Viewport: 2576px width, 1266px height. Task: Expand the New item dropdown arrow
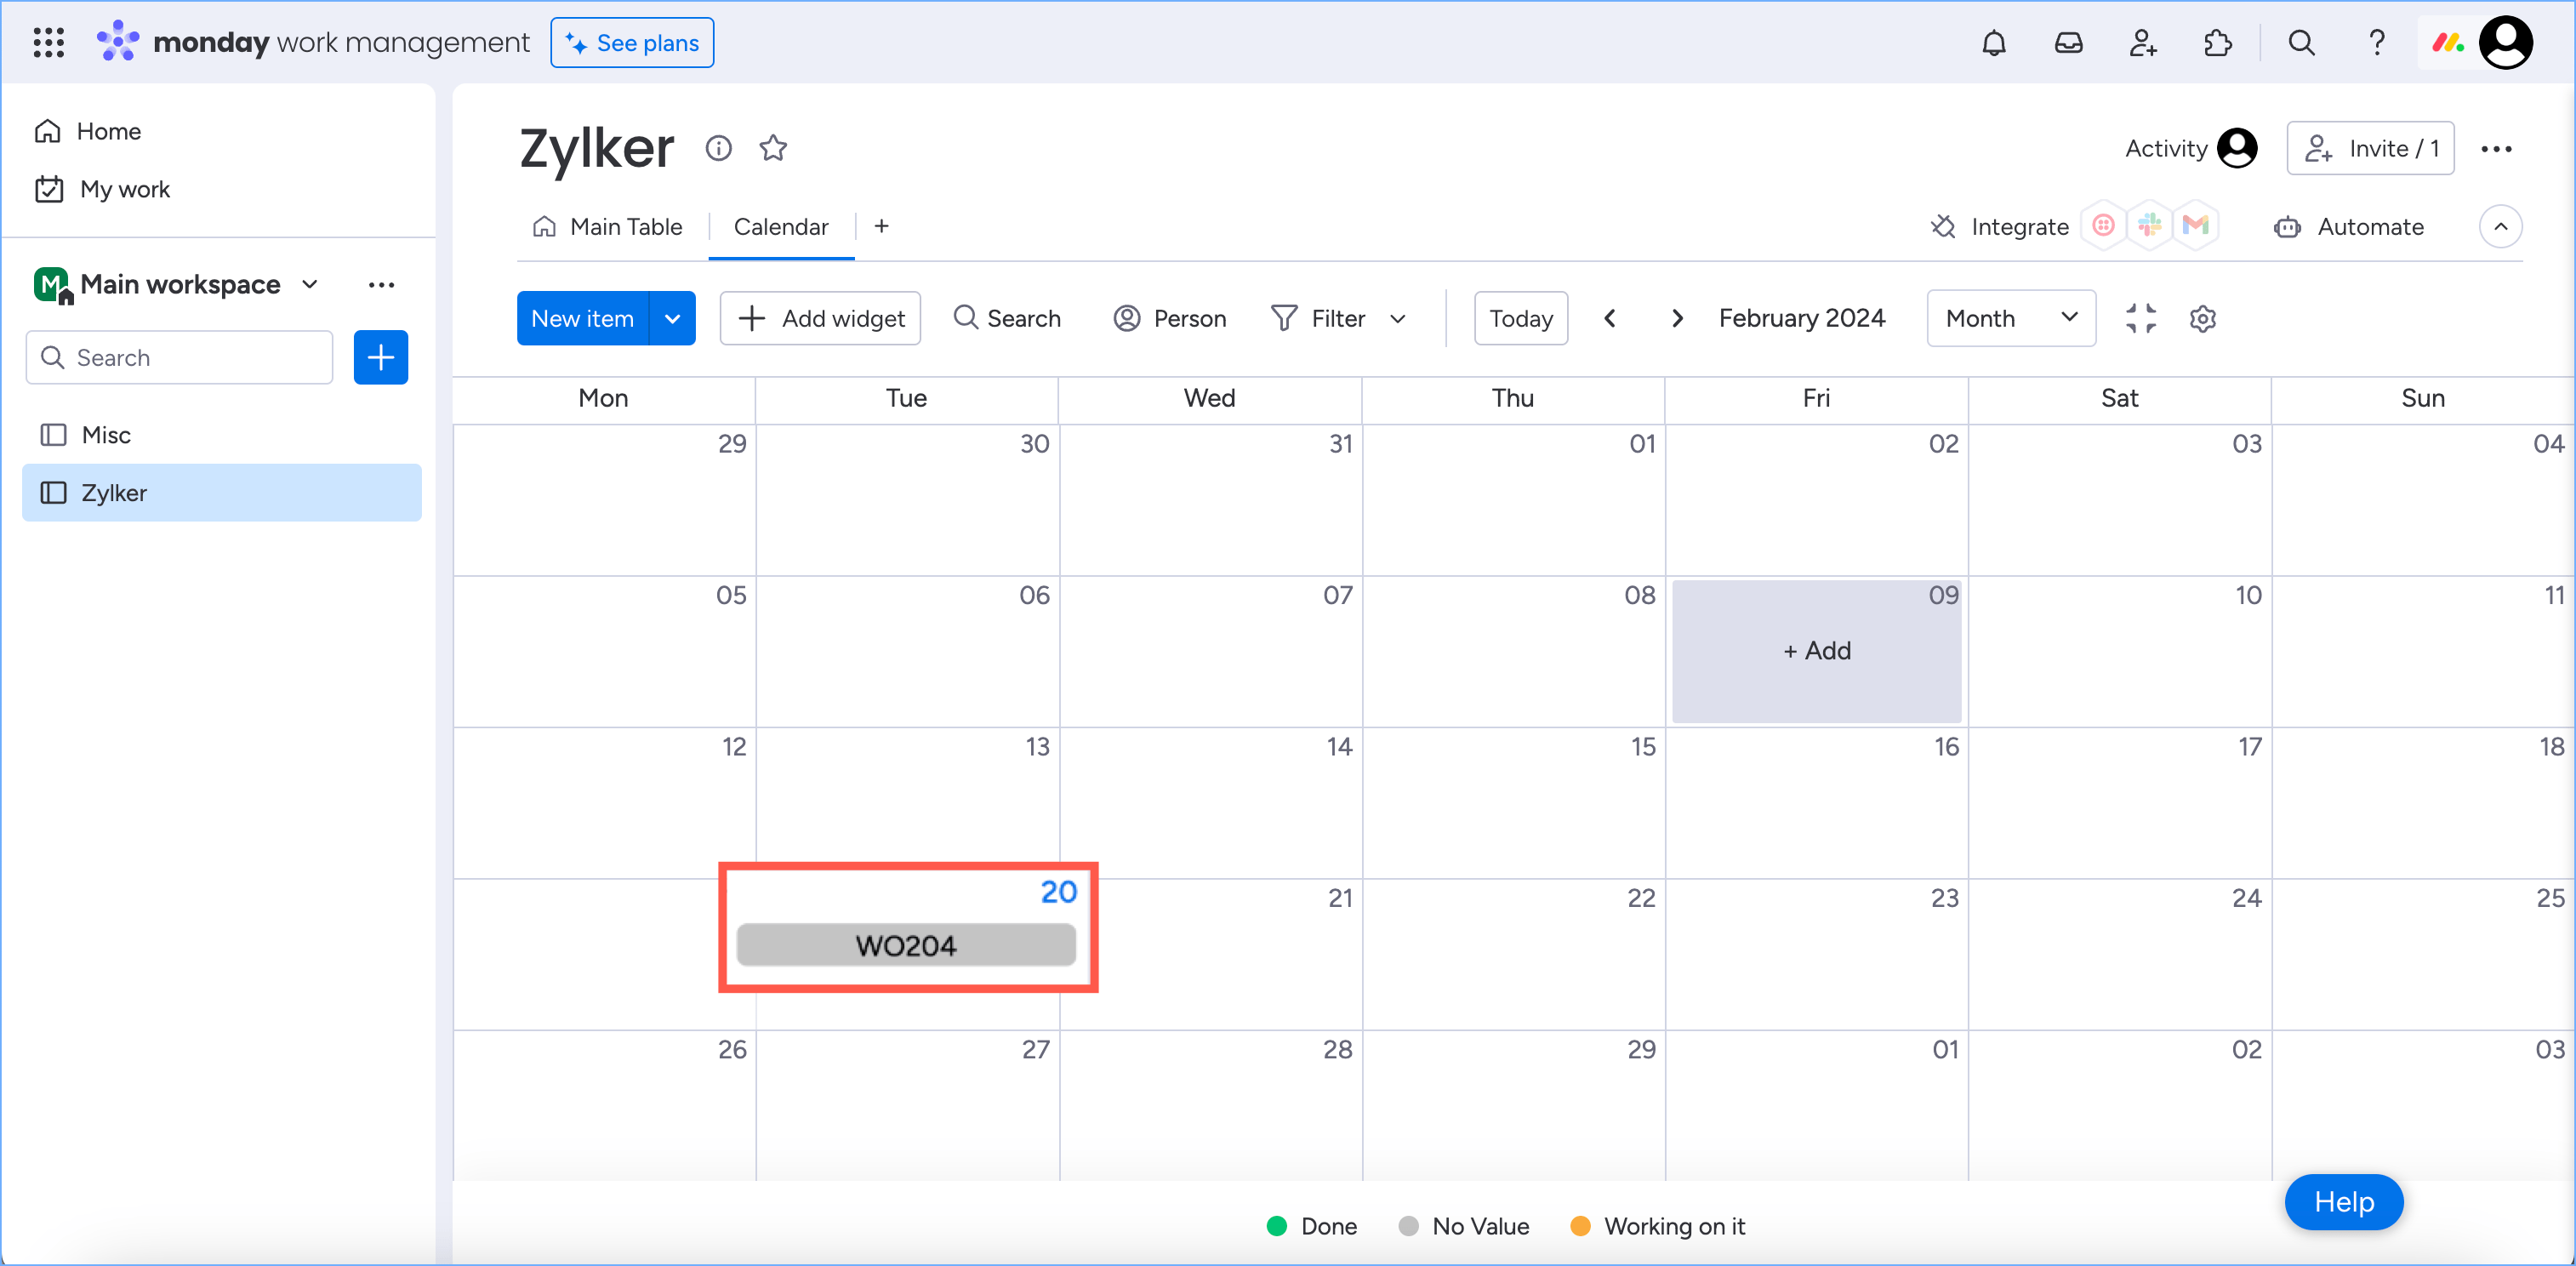pyautogui.click(x=672, y=319)
